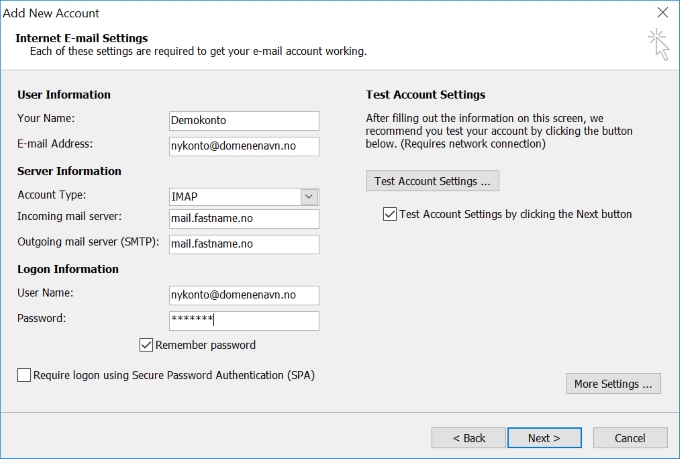Screen dimensions: 680x459
Task: Click the E-mail Address input field
Action: [x=244, y=146]
